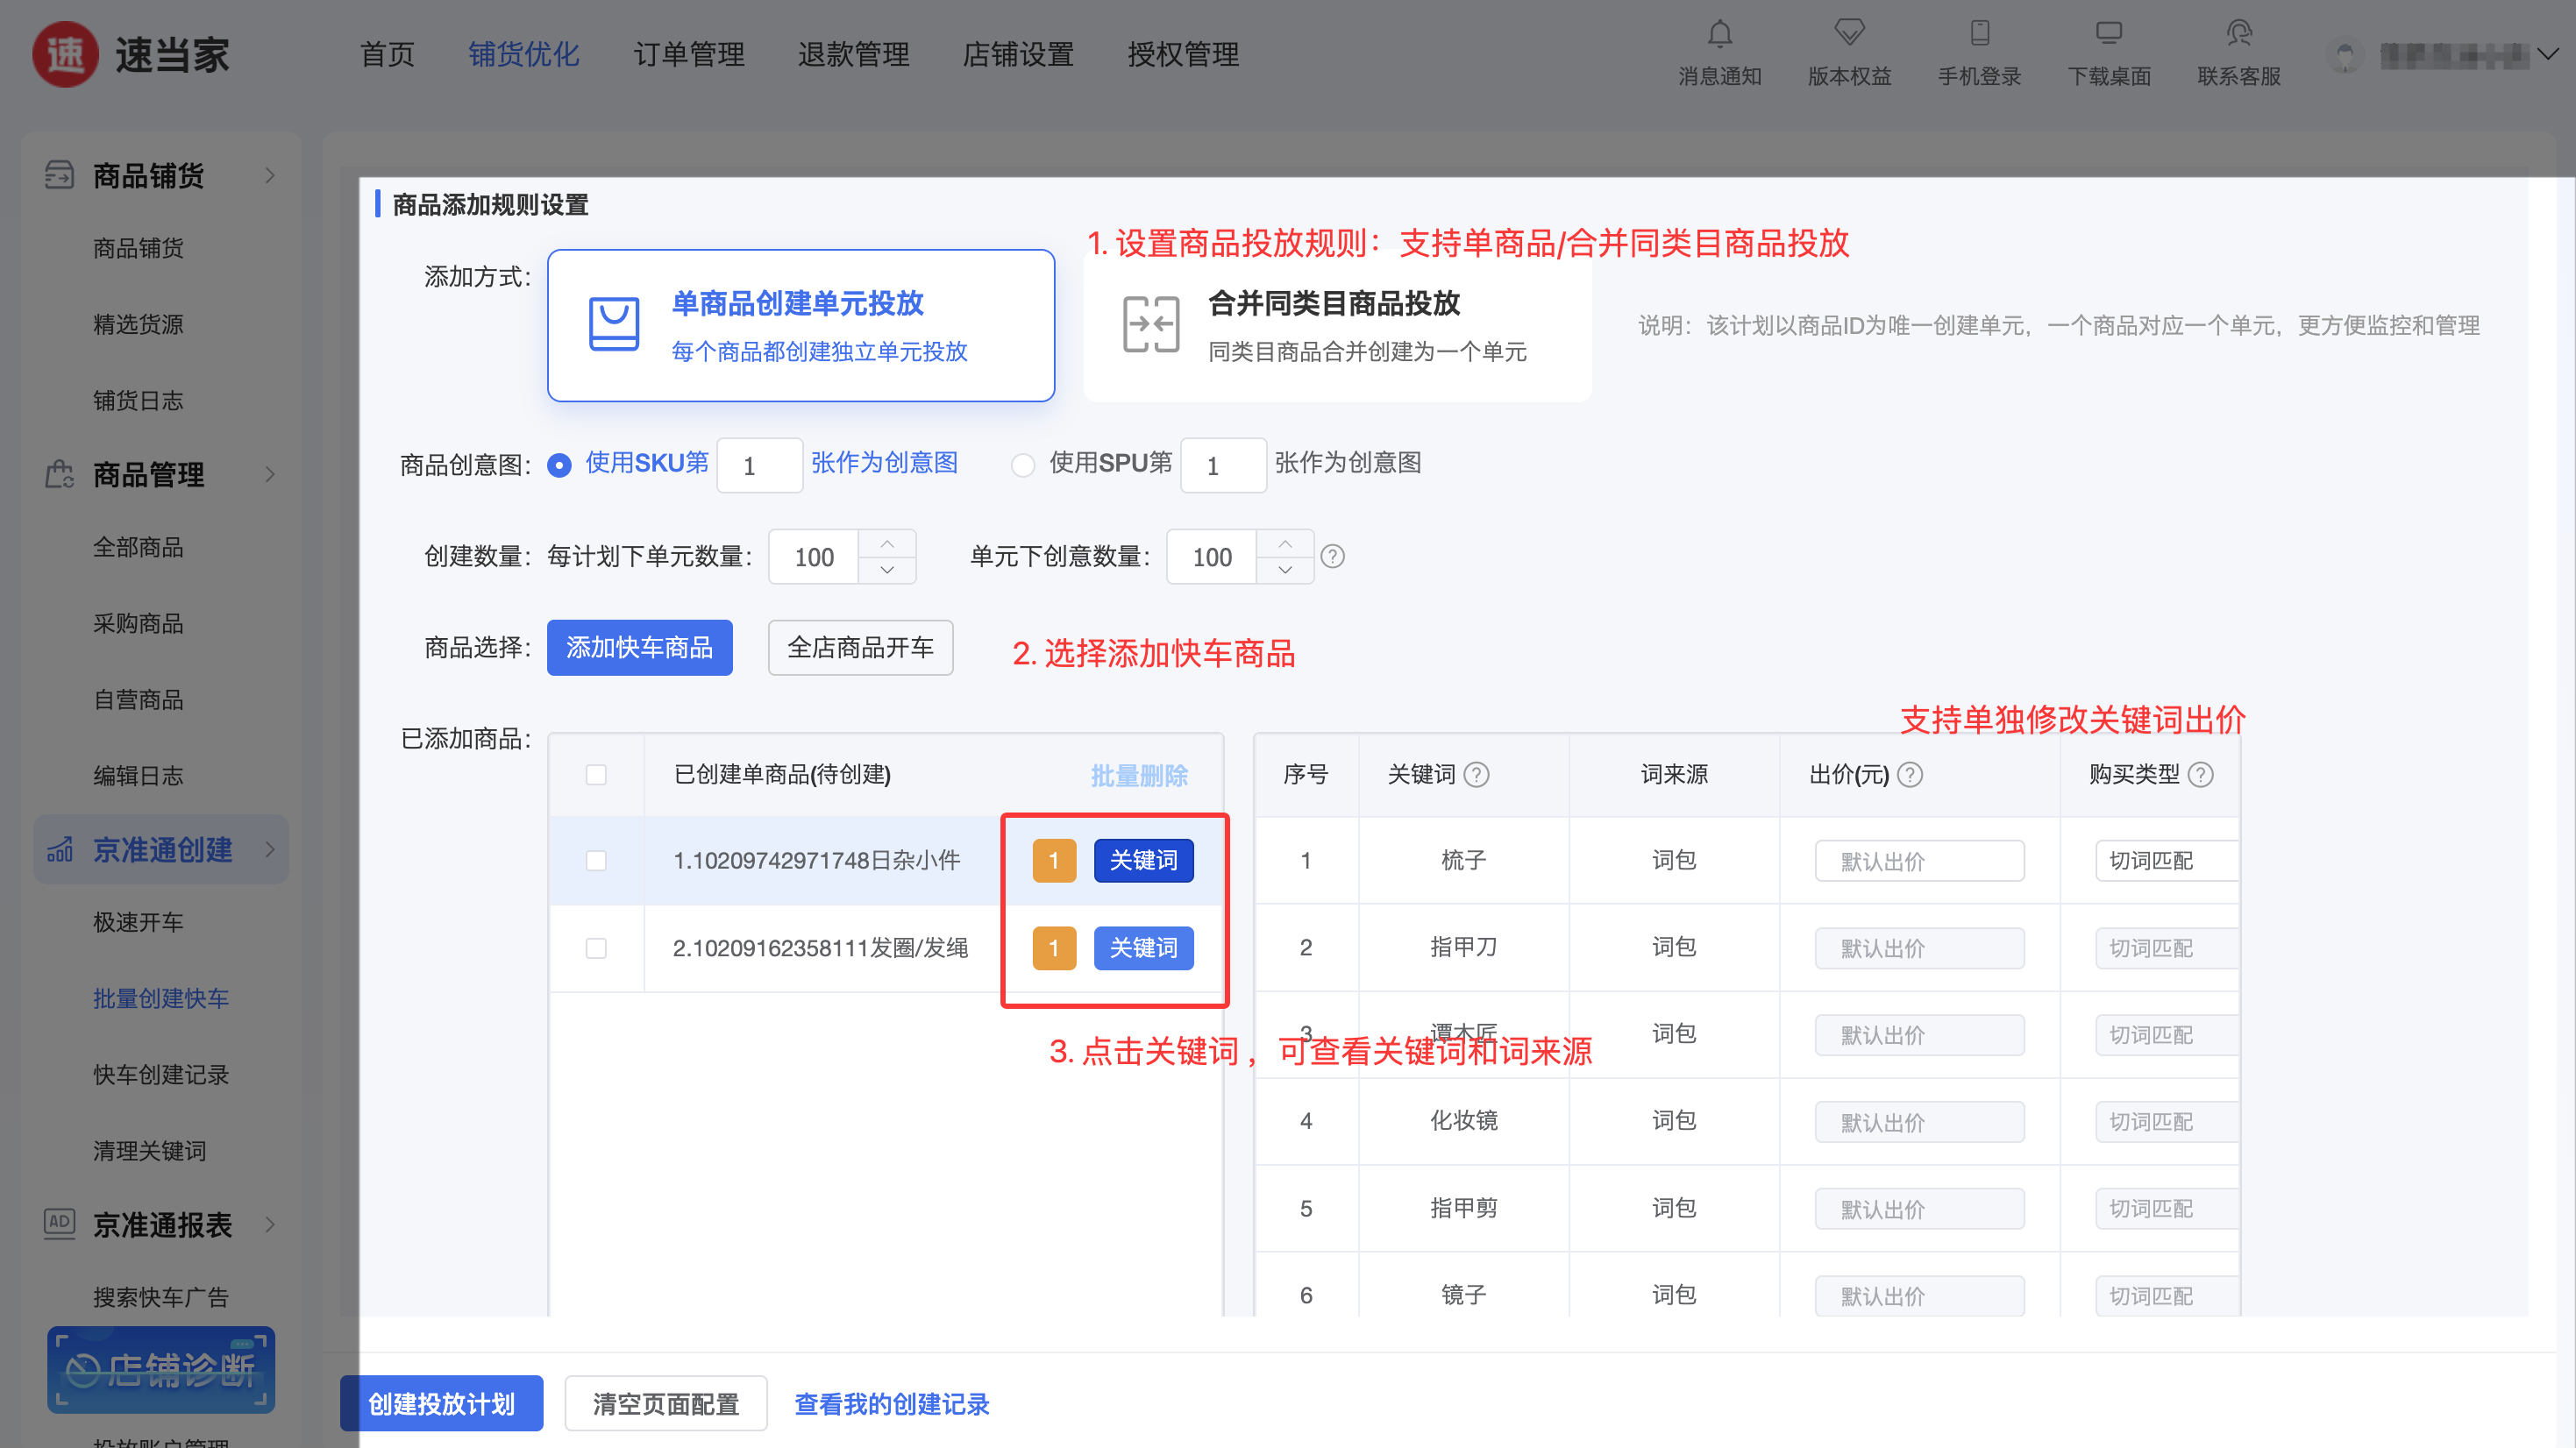Click the 店铺诊断 banner image
2576x1448 pixels.
pyautogui.click(x=160, y=1368)
